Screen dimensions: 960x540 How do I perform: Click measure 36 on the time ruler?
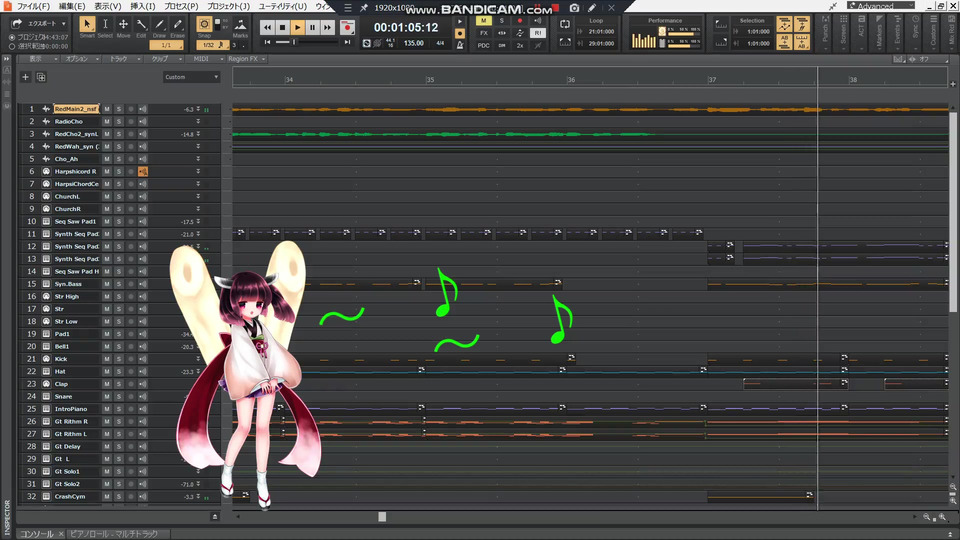coord(571,80)
